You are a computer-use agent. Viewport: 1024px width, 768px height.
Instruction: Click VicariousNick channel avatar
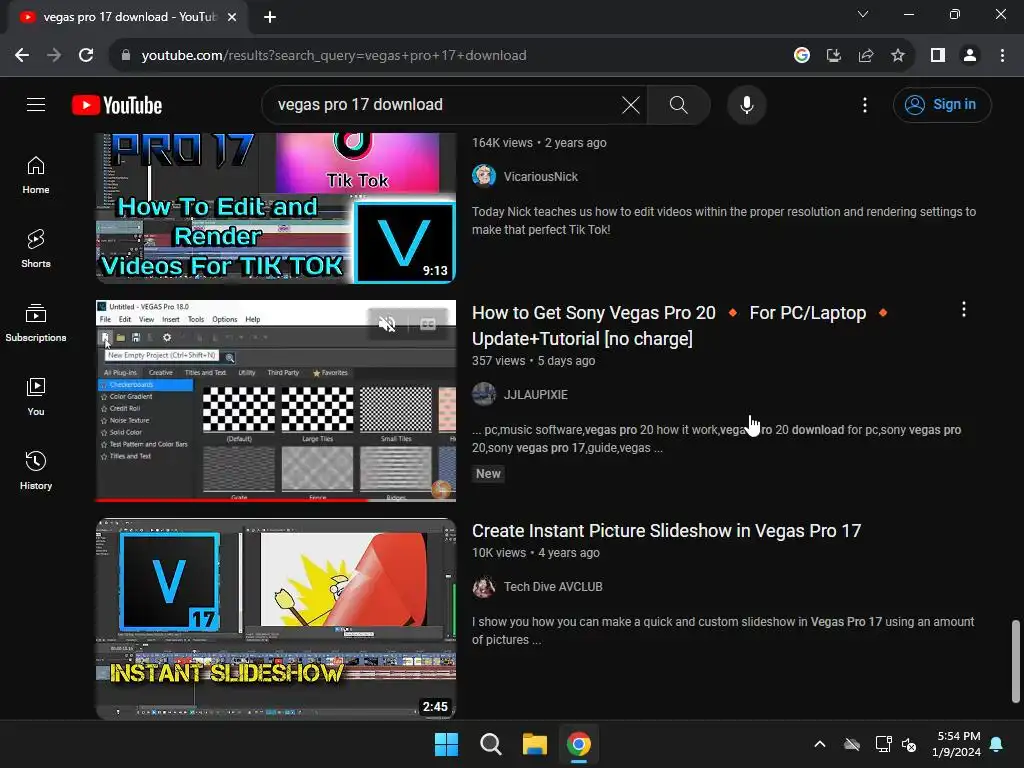pyautogui.click(x=484, y=176)
